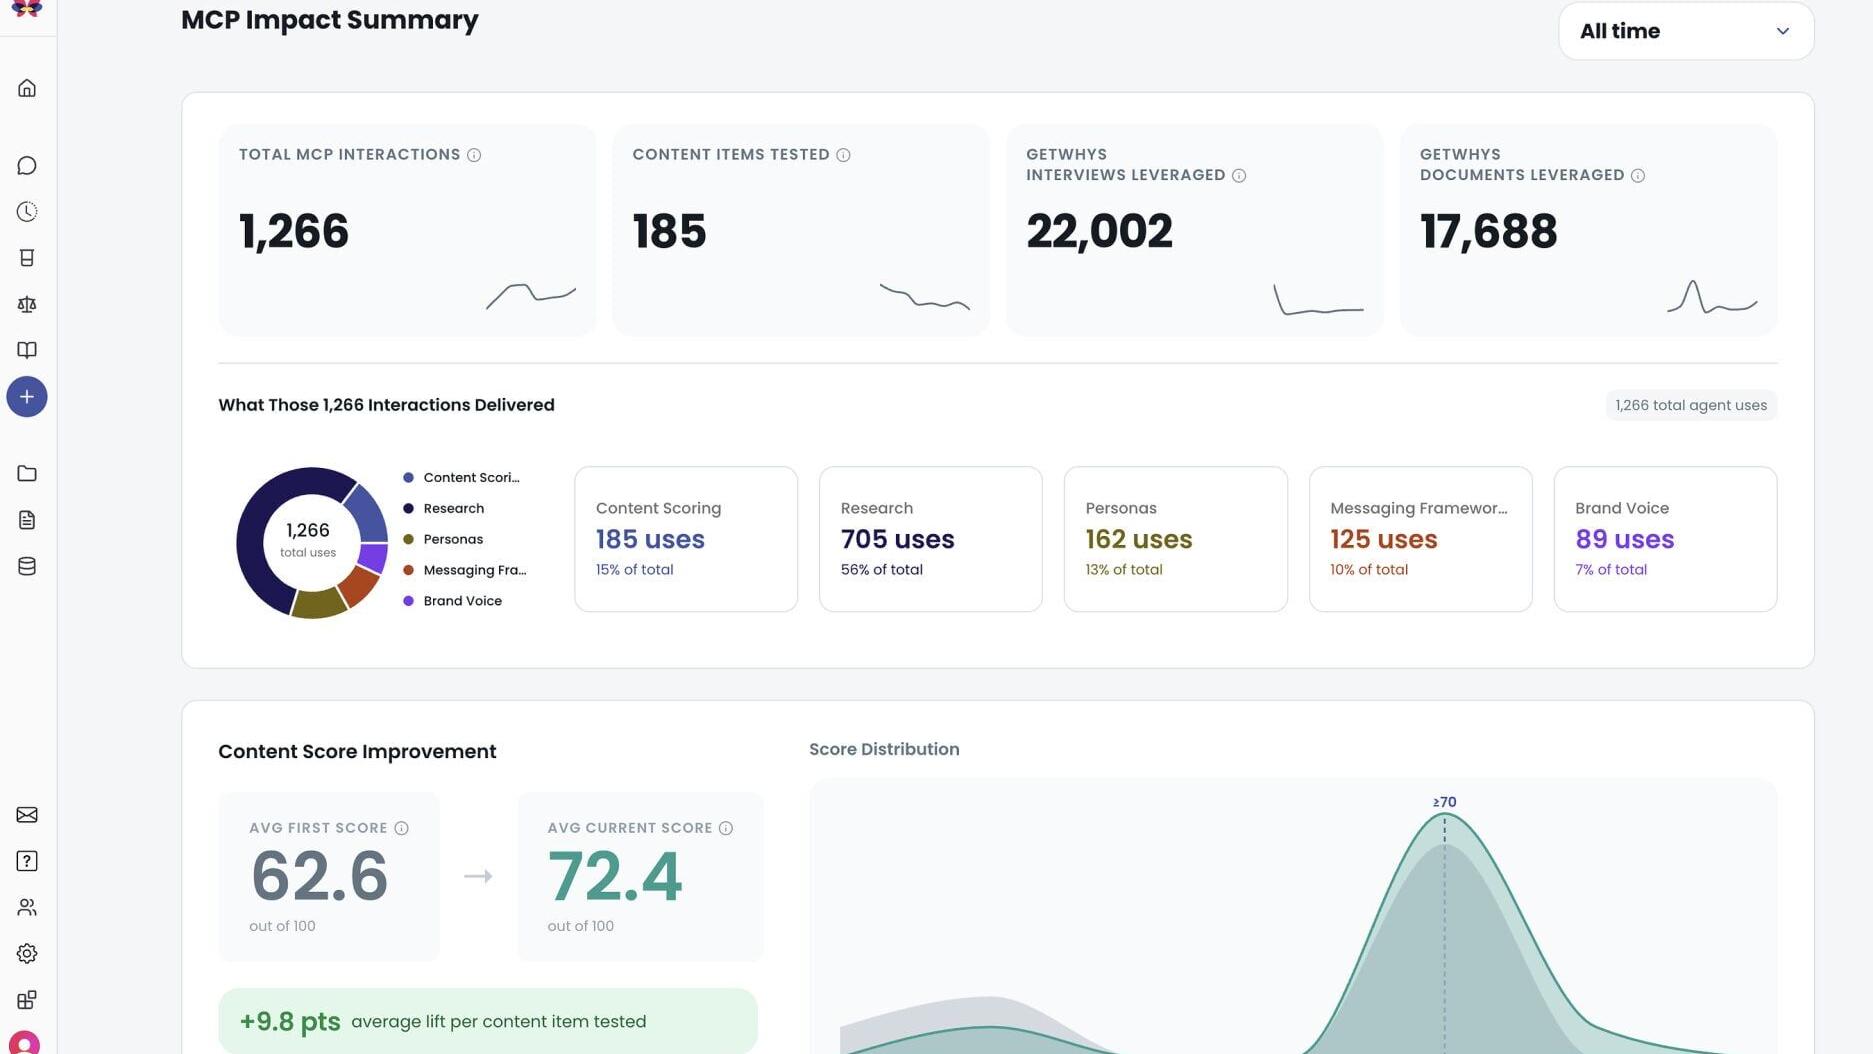The width and height of the screenshot is (1873, 1054).
Task: Click info icon next to Documents Leveraged
Action: (x=1638, y=176)
